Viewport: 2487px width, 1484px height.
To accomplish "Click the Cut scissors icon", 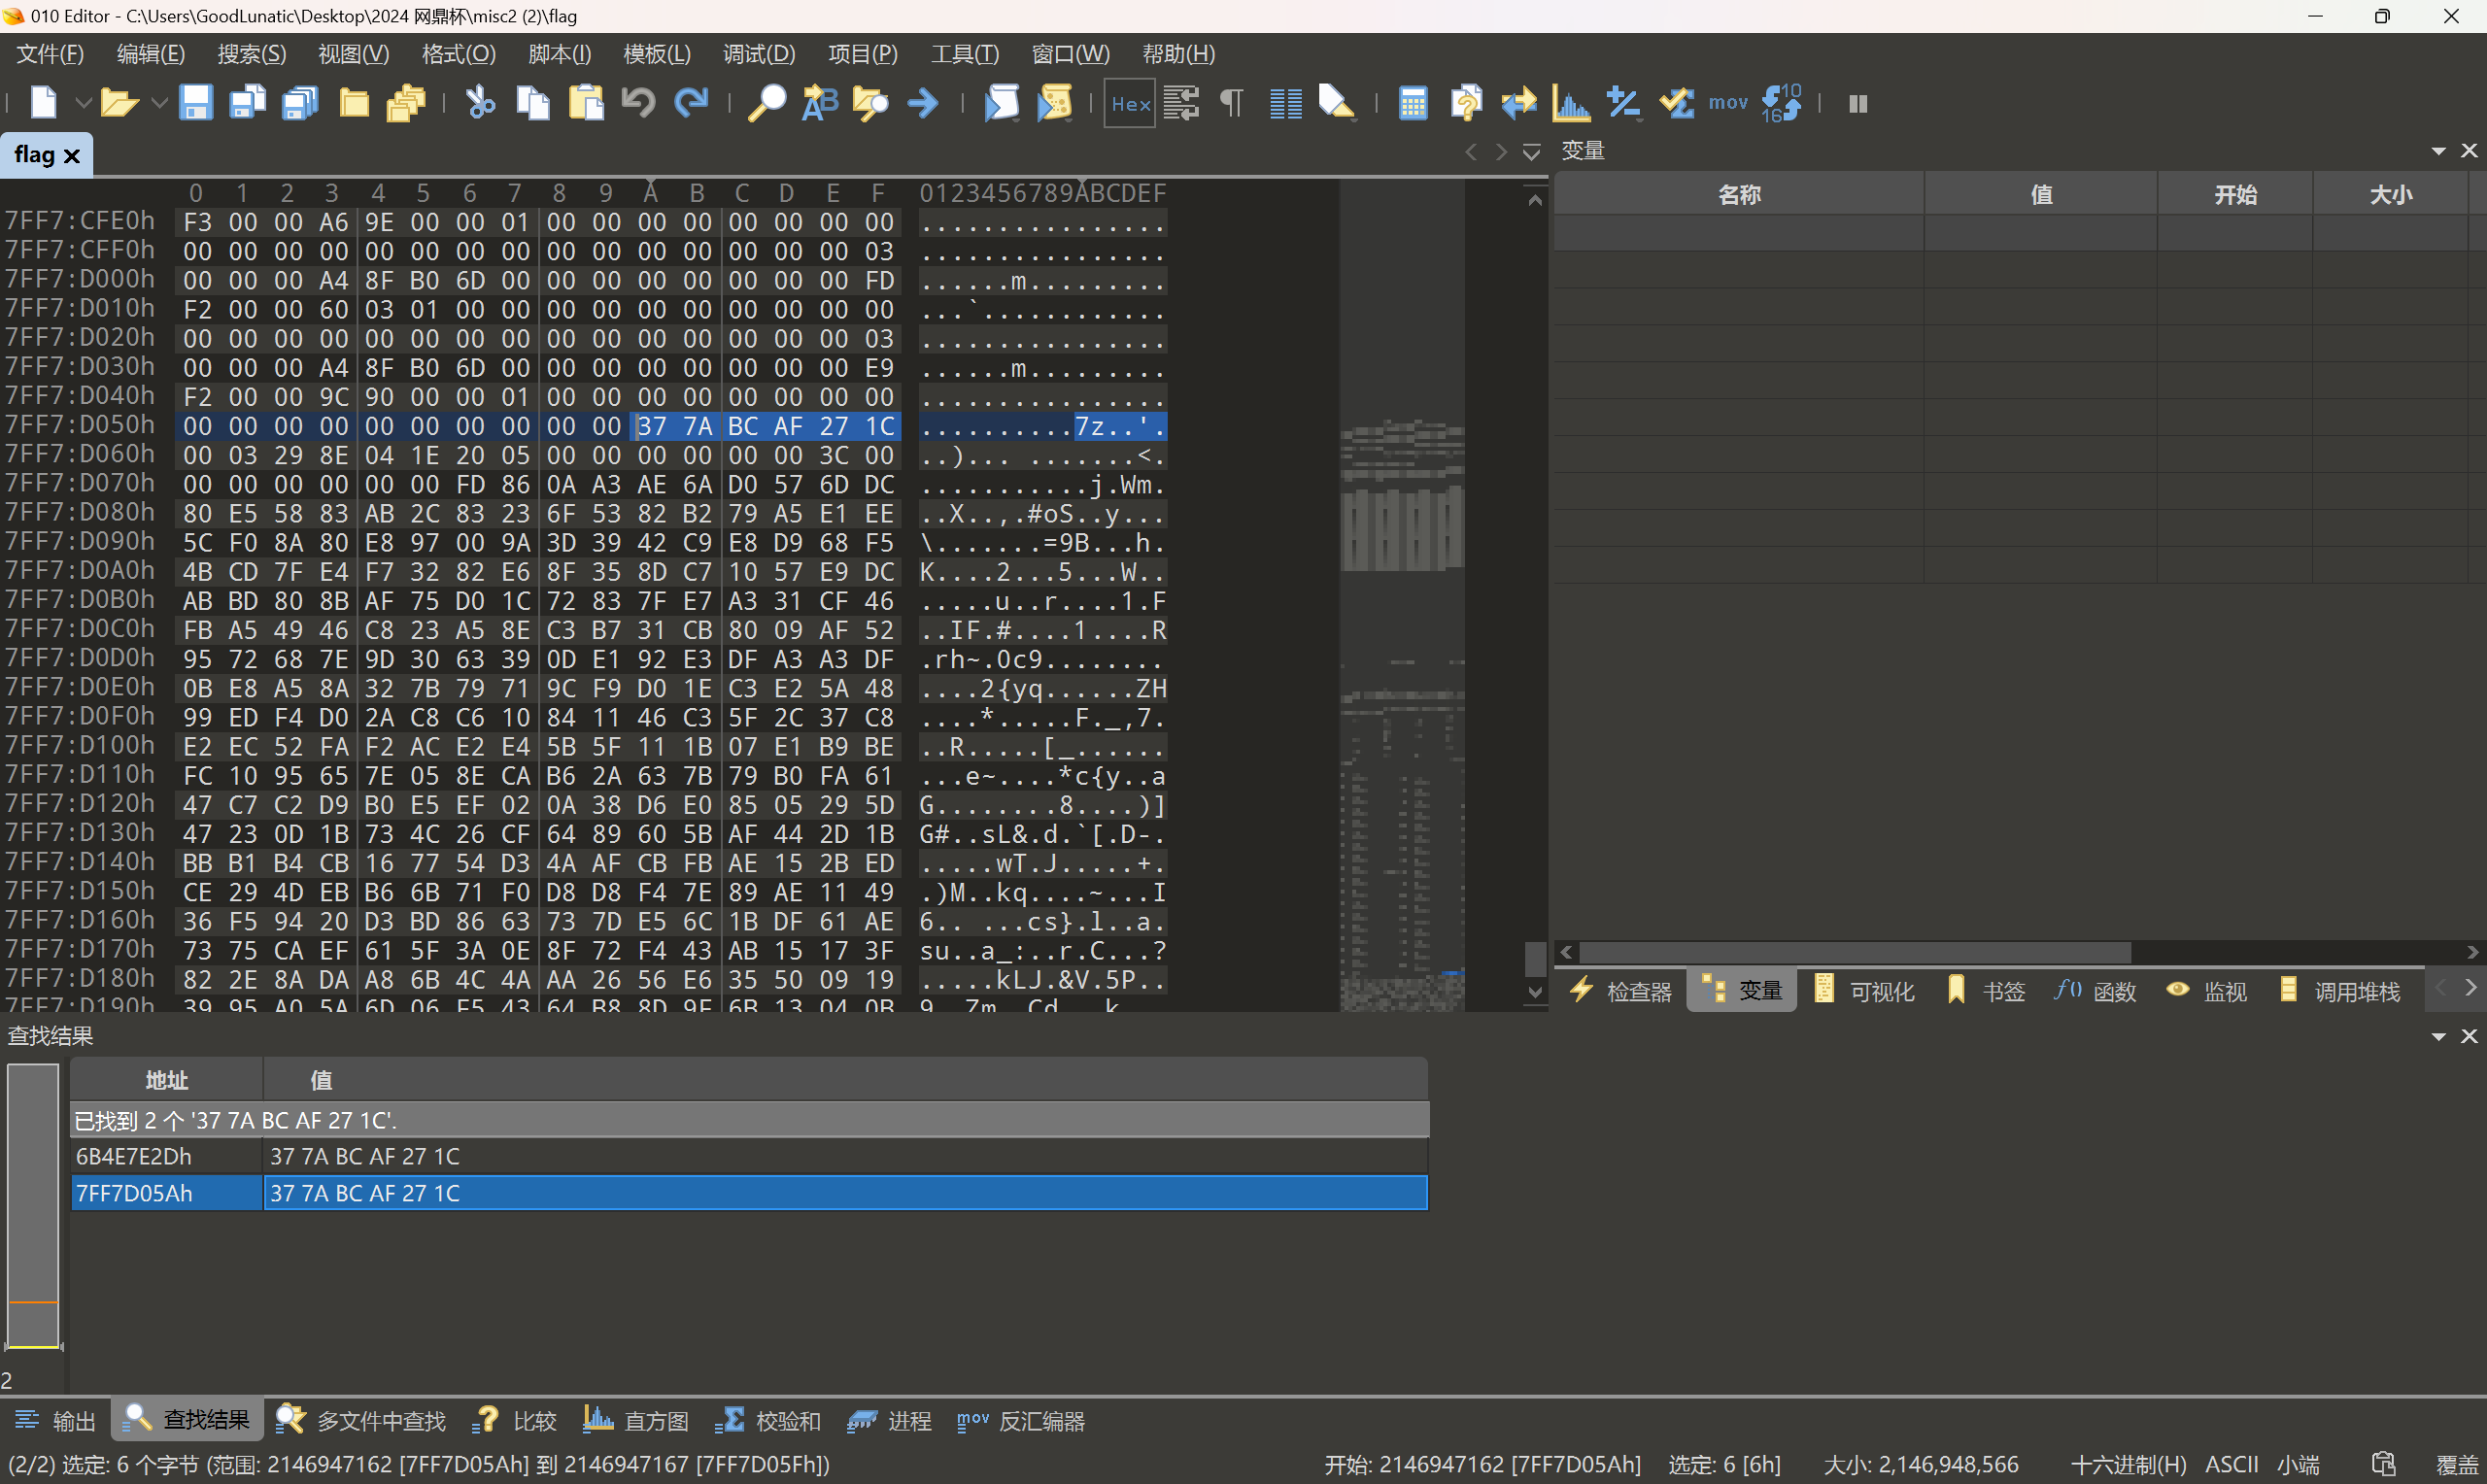I will tap(480, 103).
